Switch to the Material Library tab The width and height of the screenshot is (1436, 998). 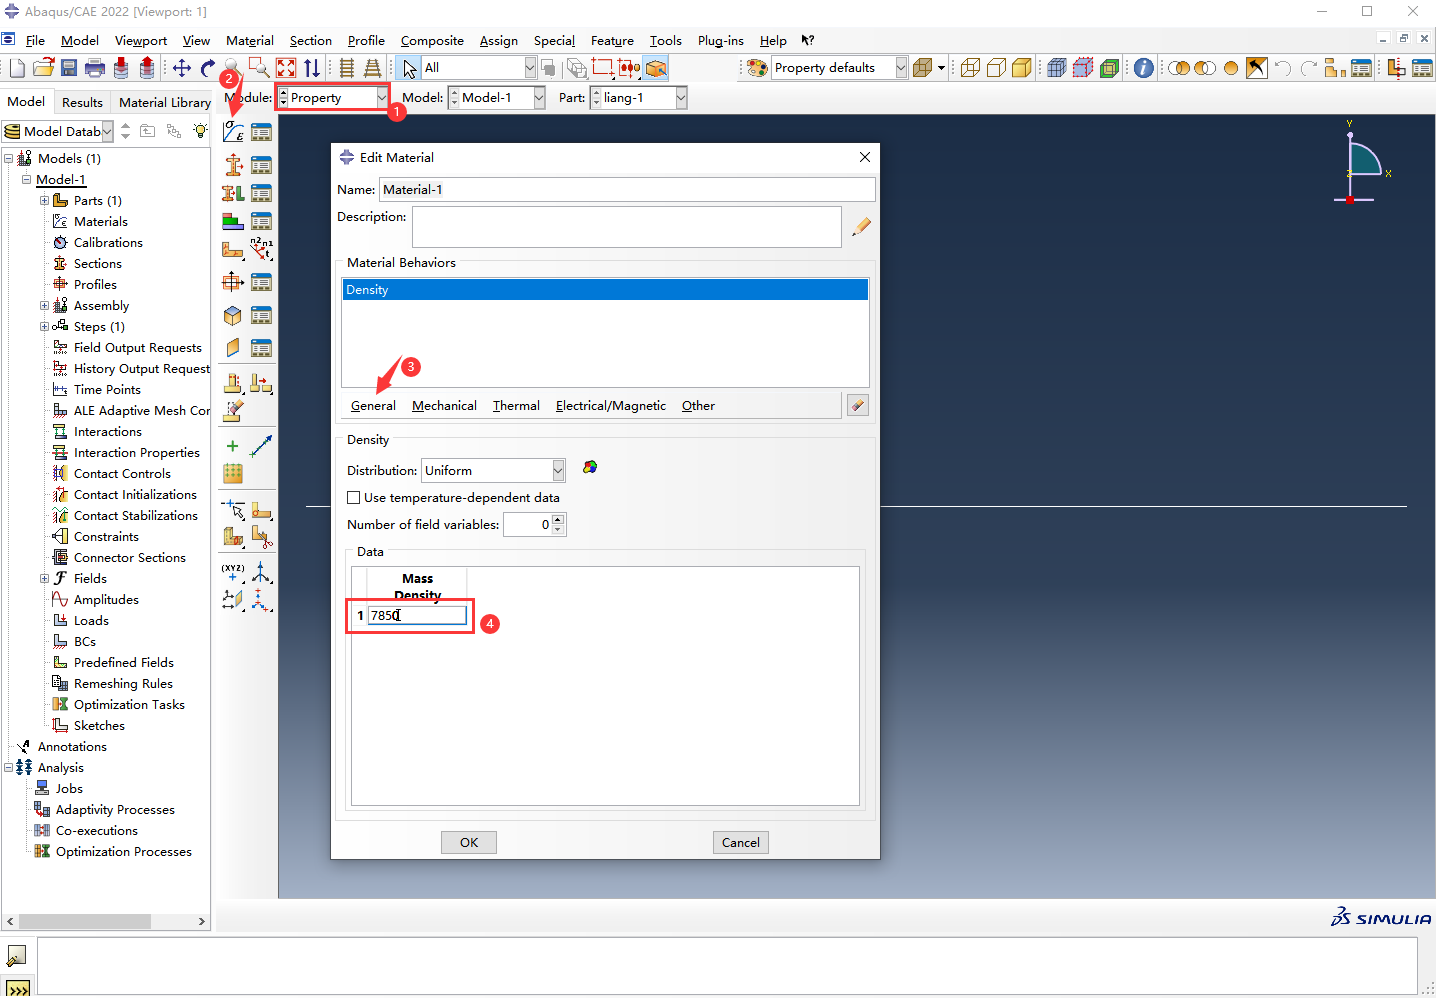pos(164,102)
